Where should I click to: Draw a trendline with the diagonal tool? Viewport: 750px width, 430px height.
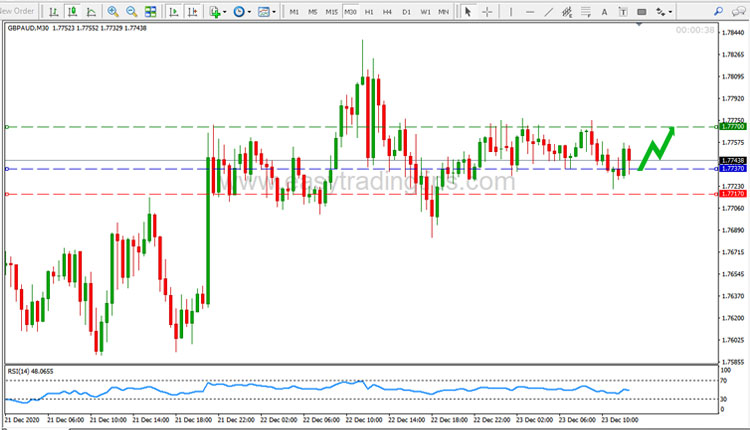click(549, 11)
